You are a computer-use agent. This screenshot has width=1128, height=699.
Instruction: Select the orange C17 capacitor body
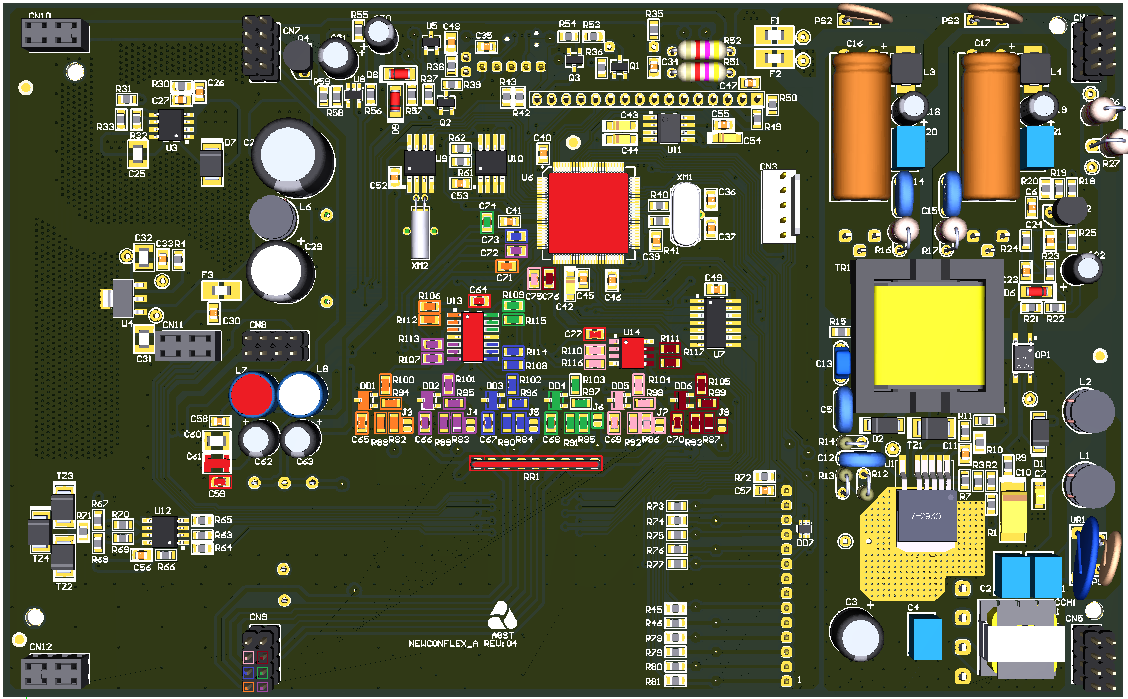tap(989, 125)
